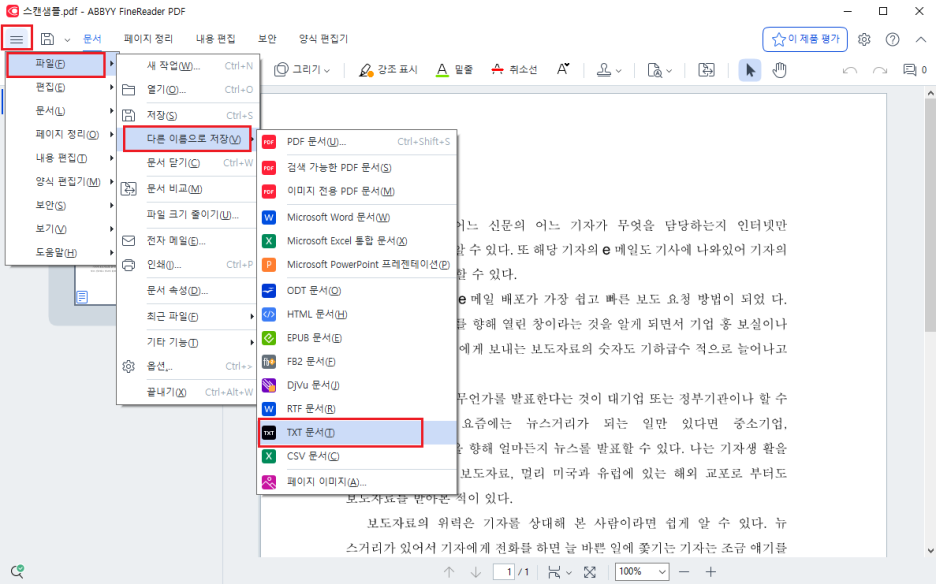Save as Microsoft Excel 통합 문서
The width and height of the screenshot is (936, 584).
point(357,241)
